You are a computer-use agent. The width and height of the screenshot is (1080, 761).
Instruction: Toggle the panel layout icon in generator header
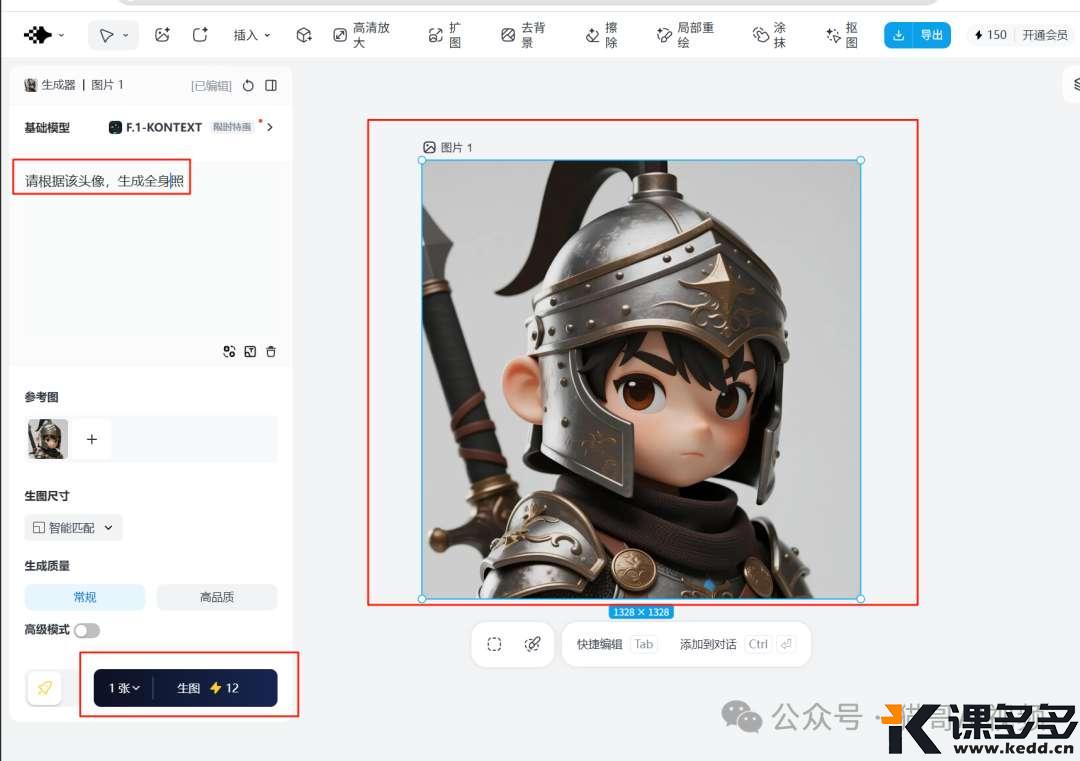tap(271, 85)
